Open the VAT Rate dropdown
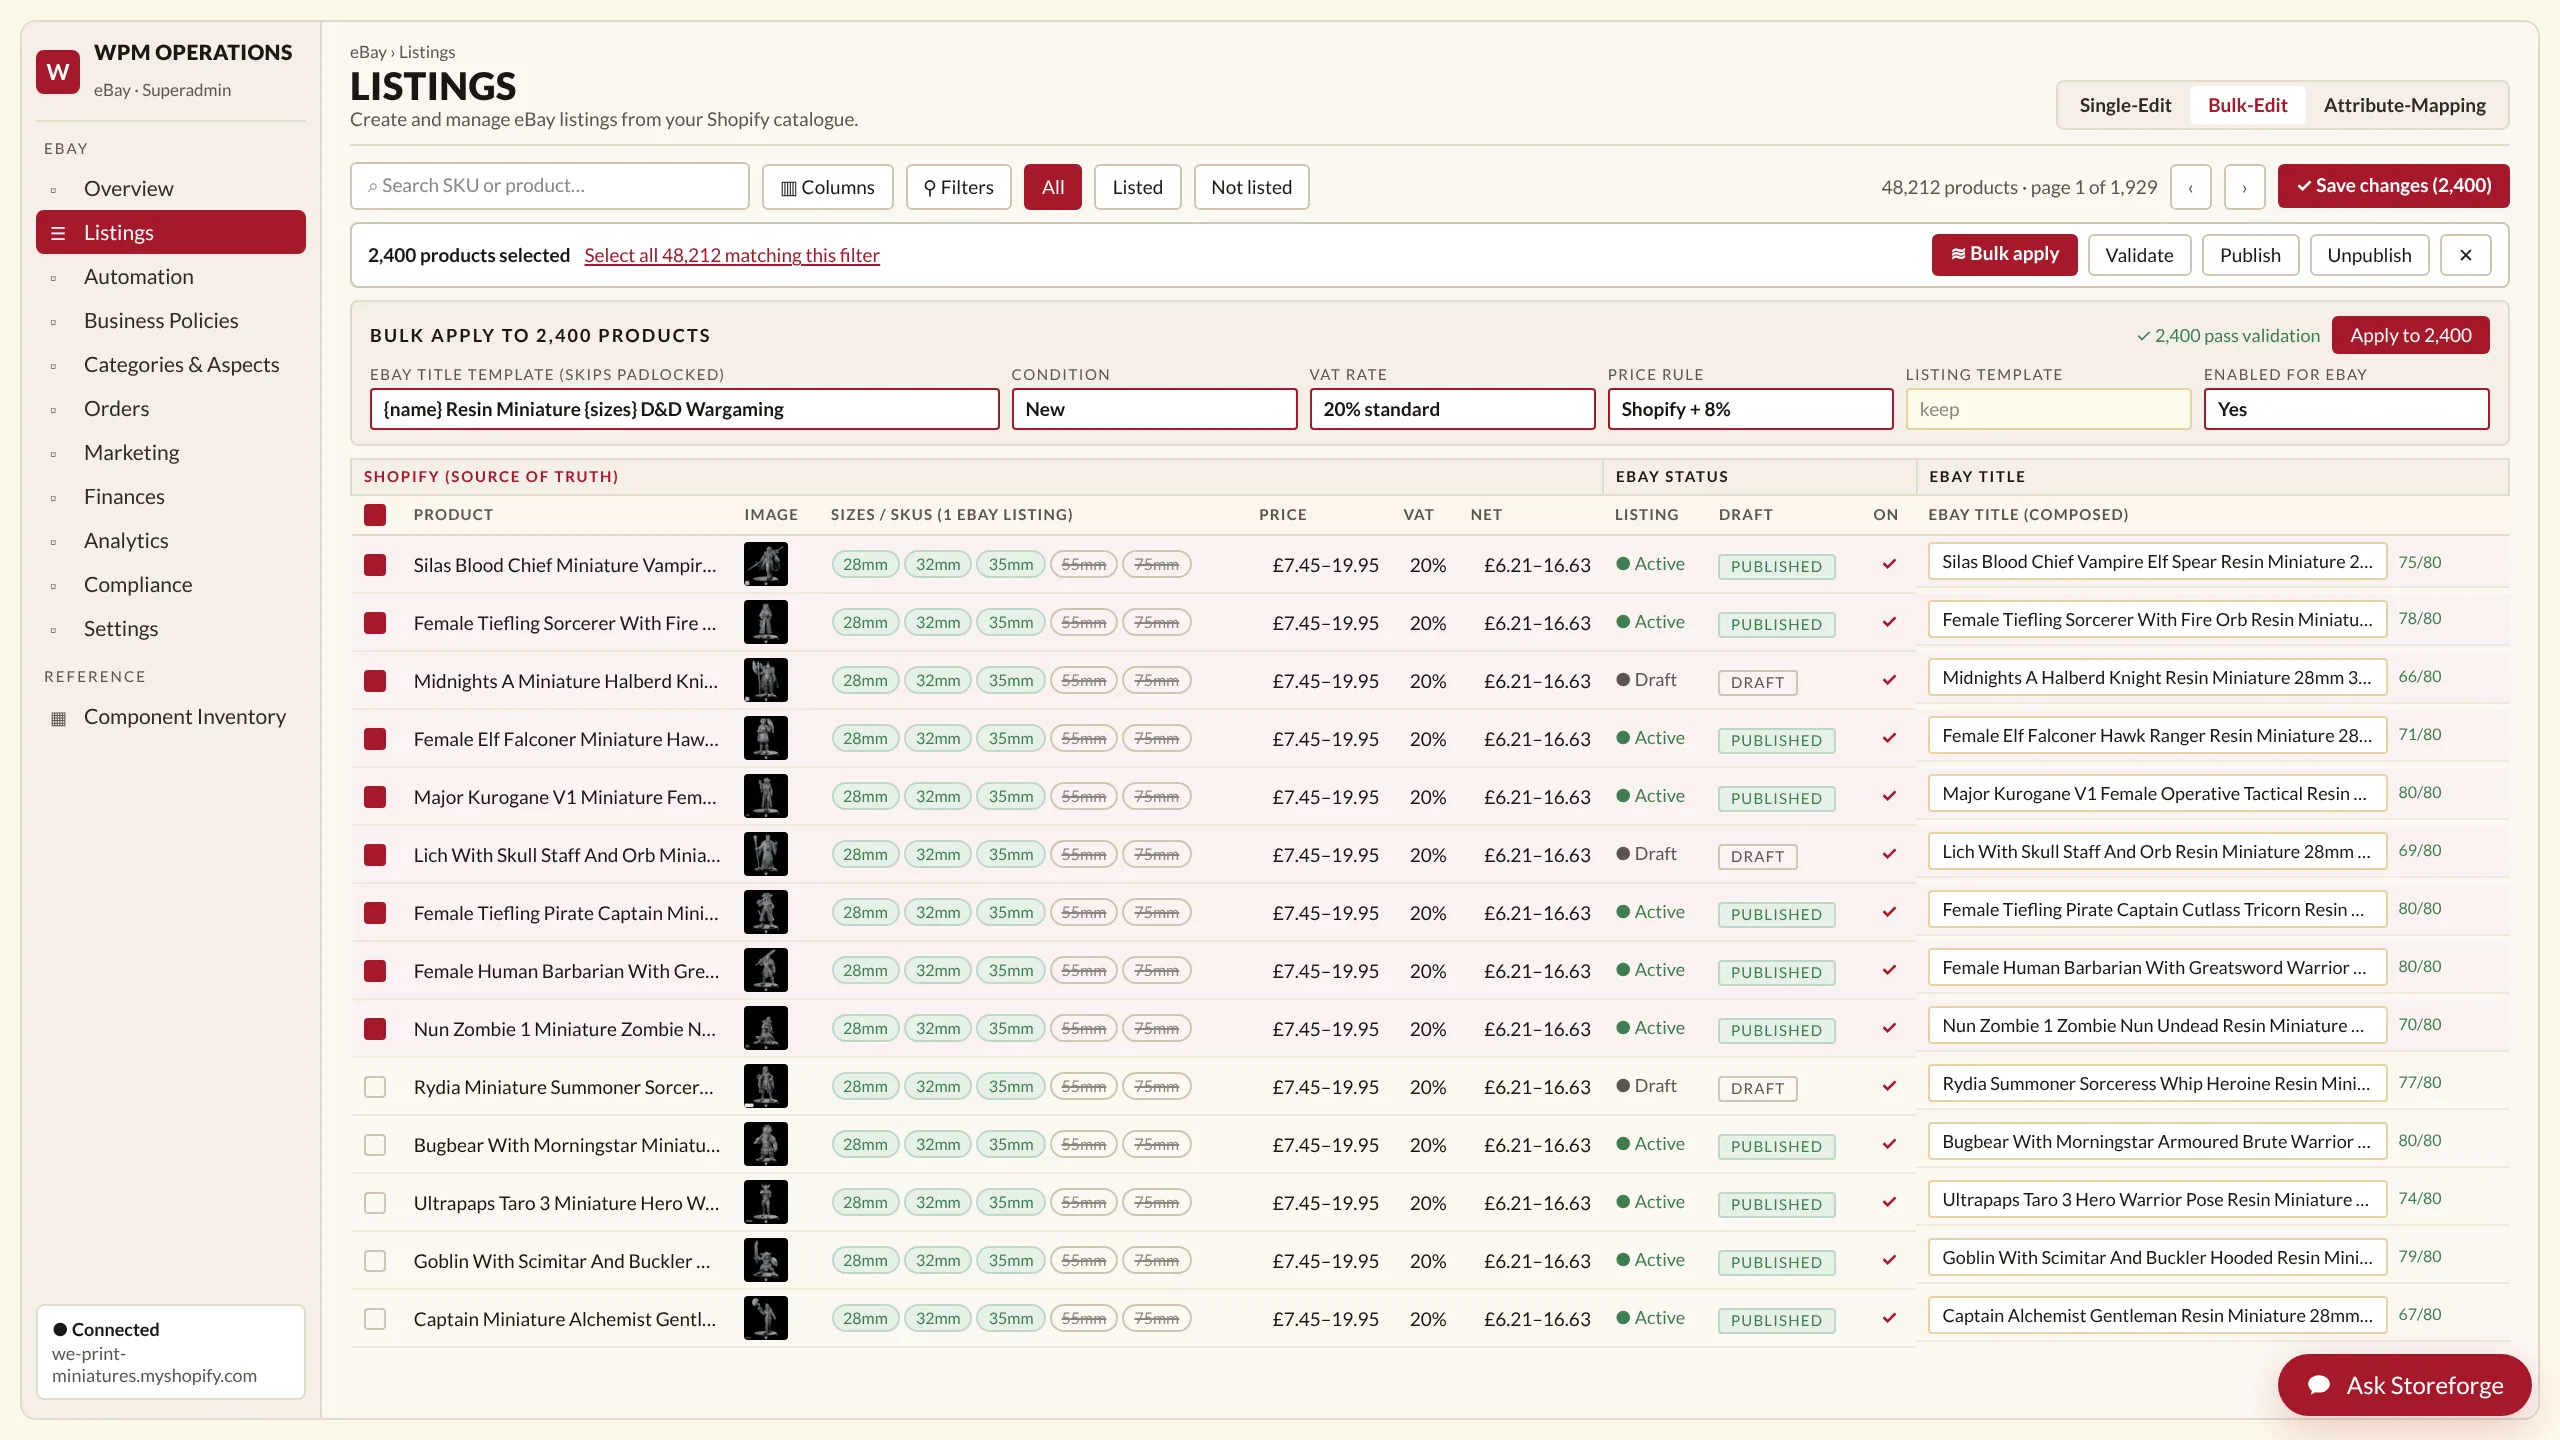 [x=1452, y=409]
